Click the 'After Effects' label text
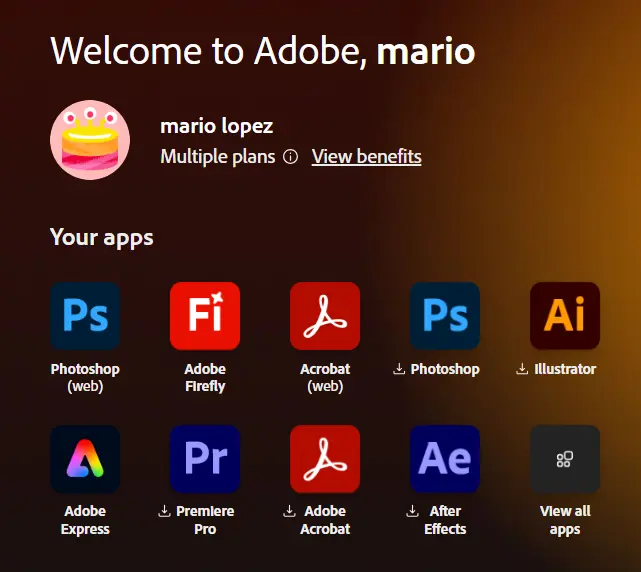 [x=445, y=520]
